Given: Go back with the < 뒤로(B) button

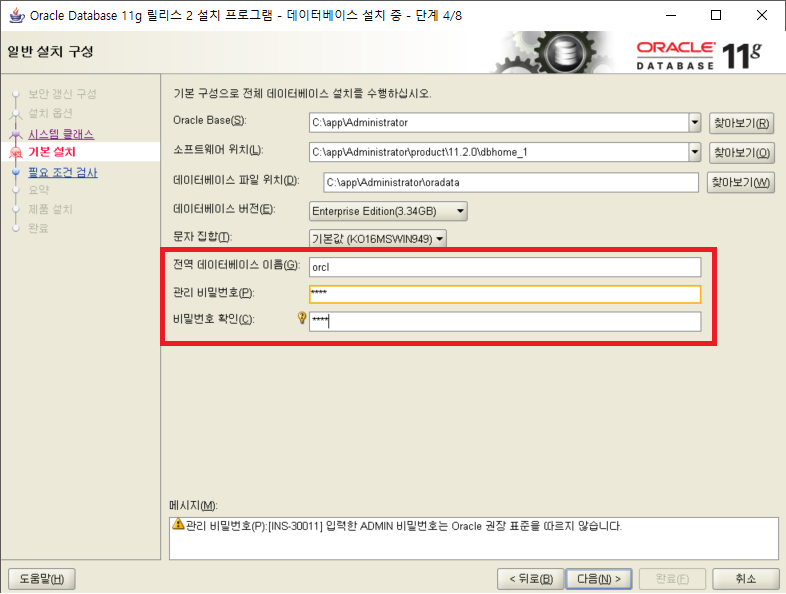Looking at the screenshot, I should pos(531,579).
